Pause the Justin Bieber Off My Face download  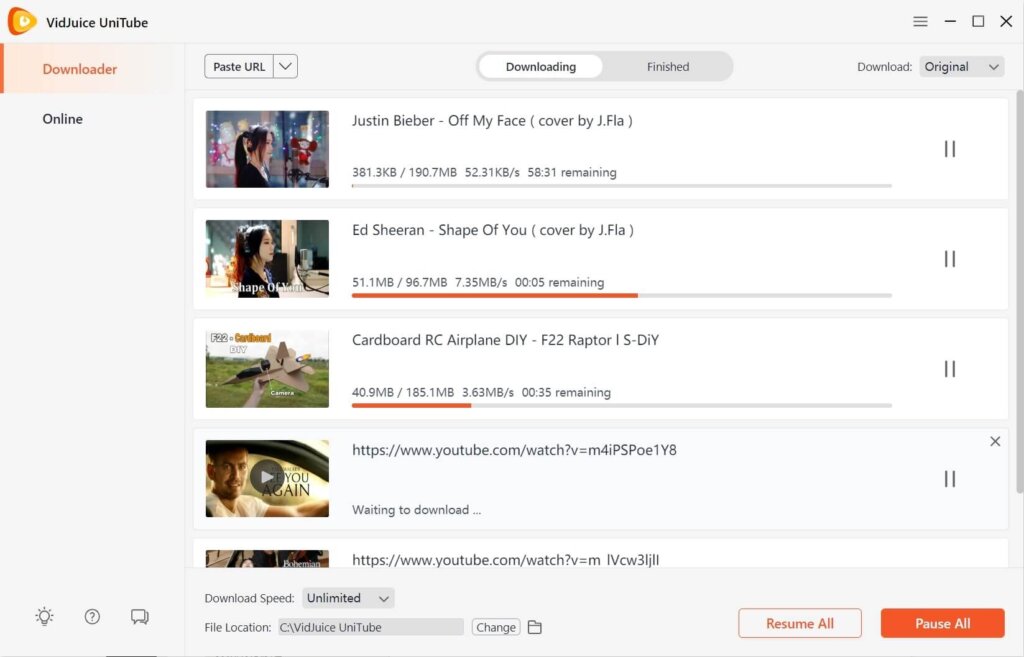950,149
